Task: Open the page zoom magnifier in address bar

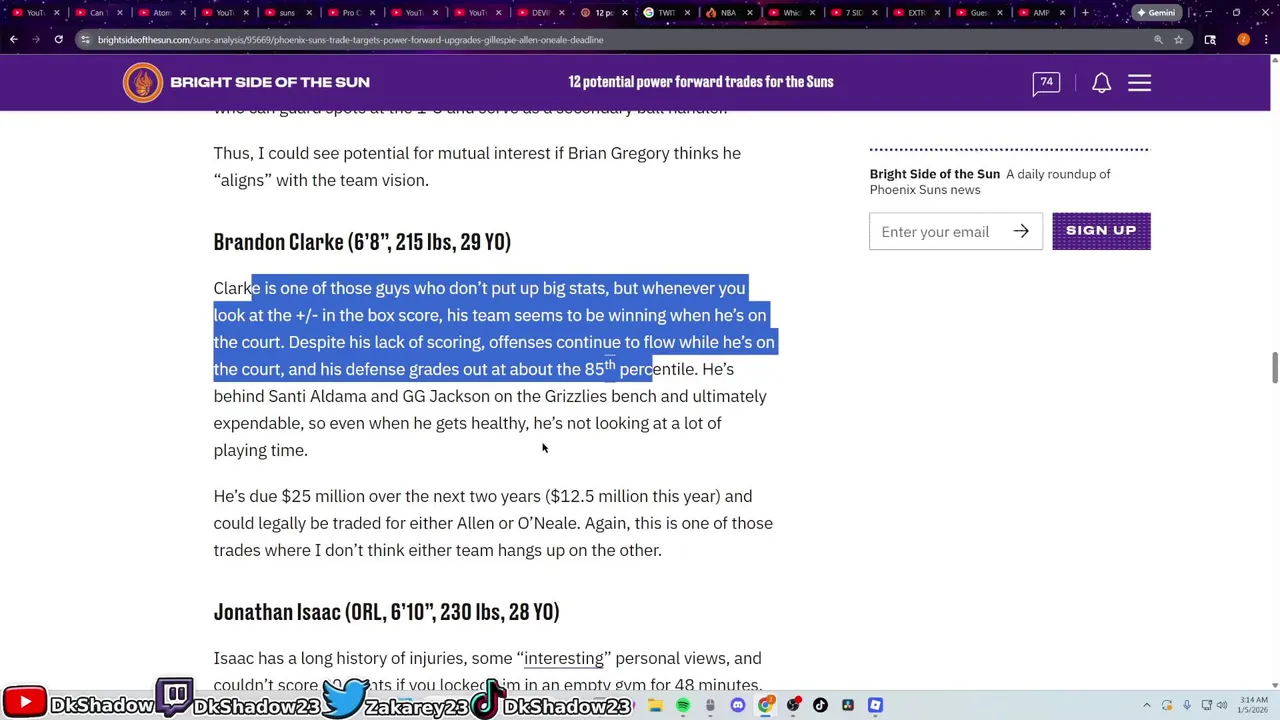Action: [1158, 40]
